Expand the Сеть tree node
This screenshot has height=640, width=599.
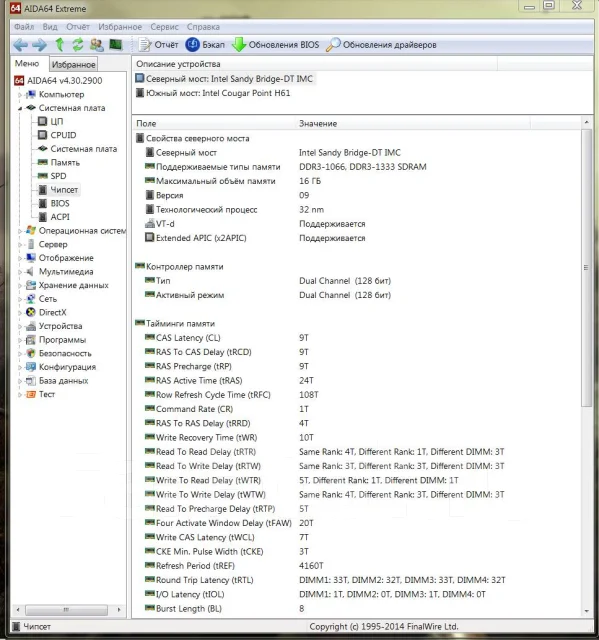click(x=19, y=299)
